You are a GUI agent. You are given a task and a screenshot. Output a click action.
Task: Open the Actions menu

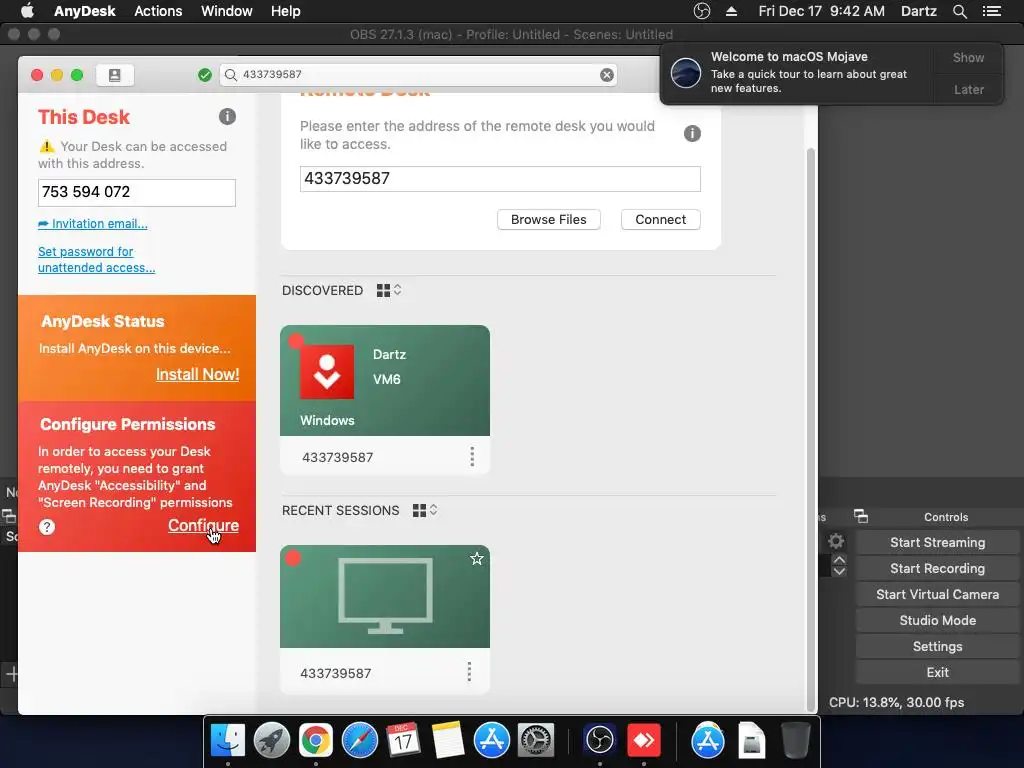(x=158, y=11)
